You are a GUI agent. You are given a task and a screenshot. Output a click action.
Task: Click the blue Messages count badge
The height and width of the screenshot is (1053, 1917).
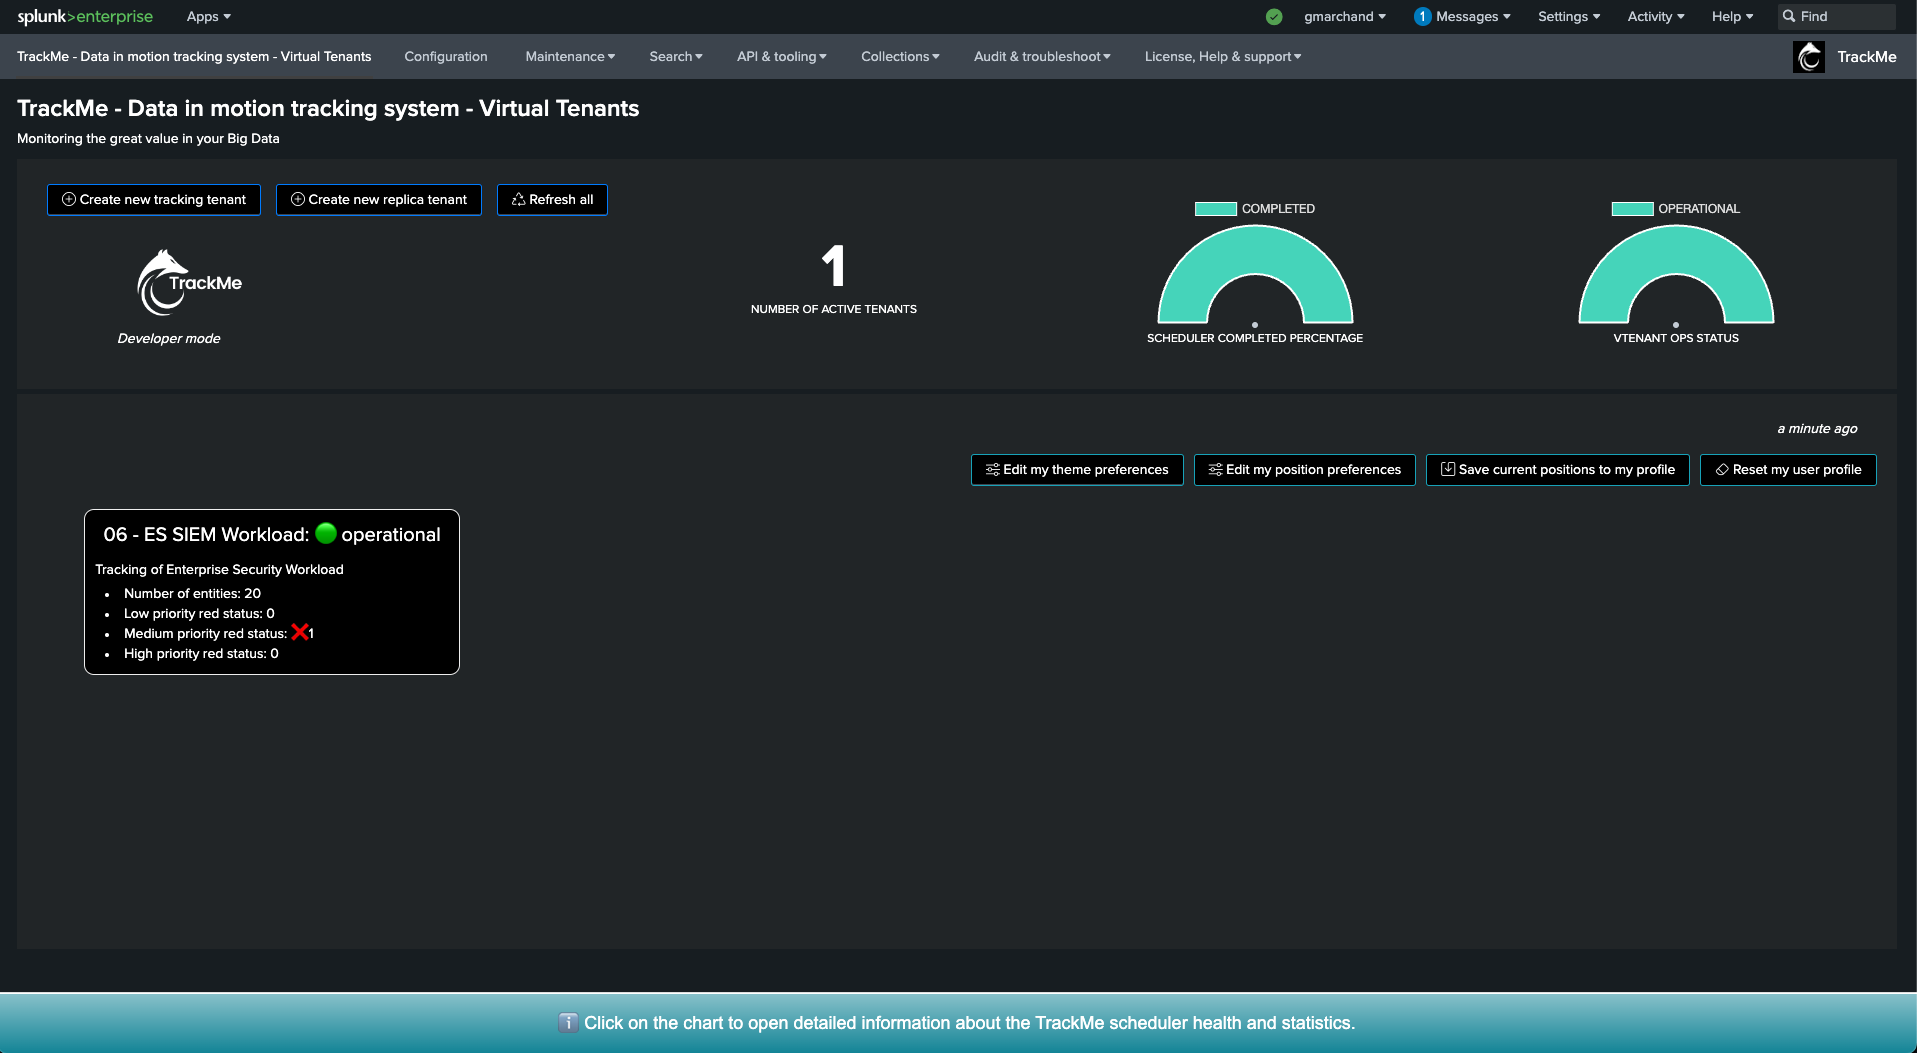click(x=1422, y=16)
